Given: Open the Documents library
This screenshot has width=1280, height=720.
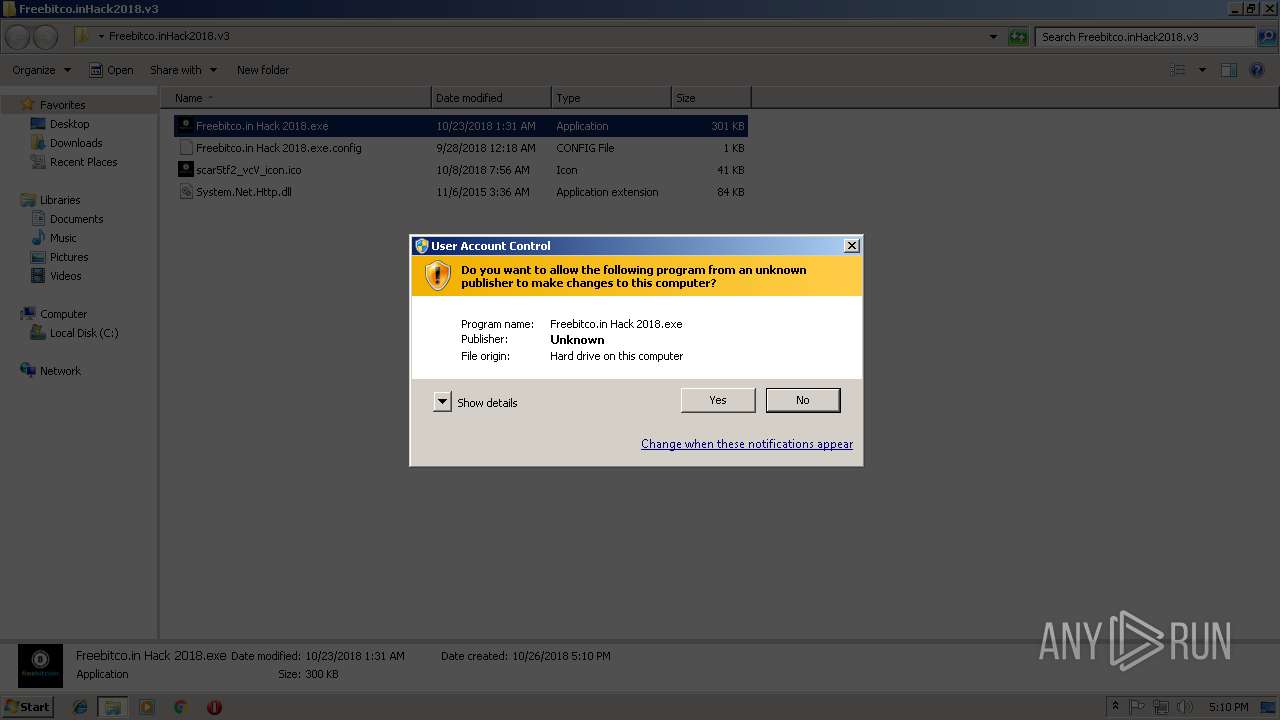Looking at the screenshot, I should click(76, 219).
